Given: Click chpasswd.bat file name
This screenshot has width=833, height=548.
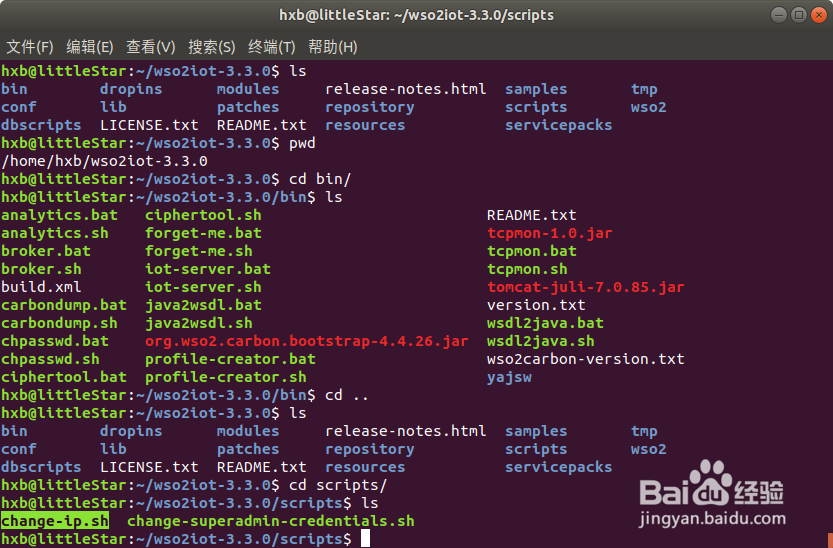Looking at the screenshot, I should pyautogui.click(x=55, y=341).
